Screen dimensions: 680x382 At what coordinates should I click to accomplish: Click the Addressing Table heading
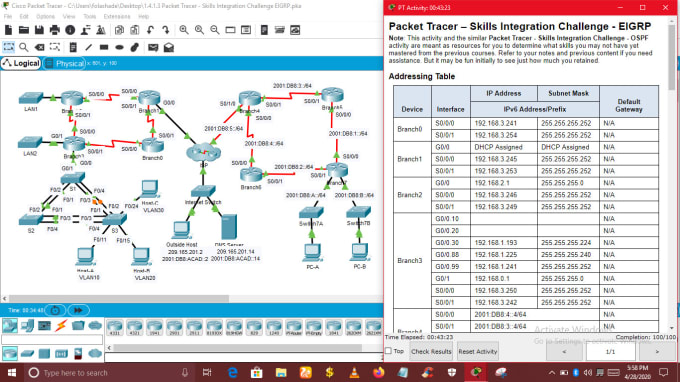(x=422, y=76)
